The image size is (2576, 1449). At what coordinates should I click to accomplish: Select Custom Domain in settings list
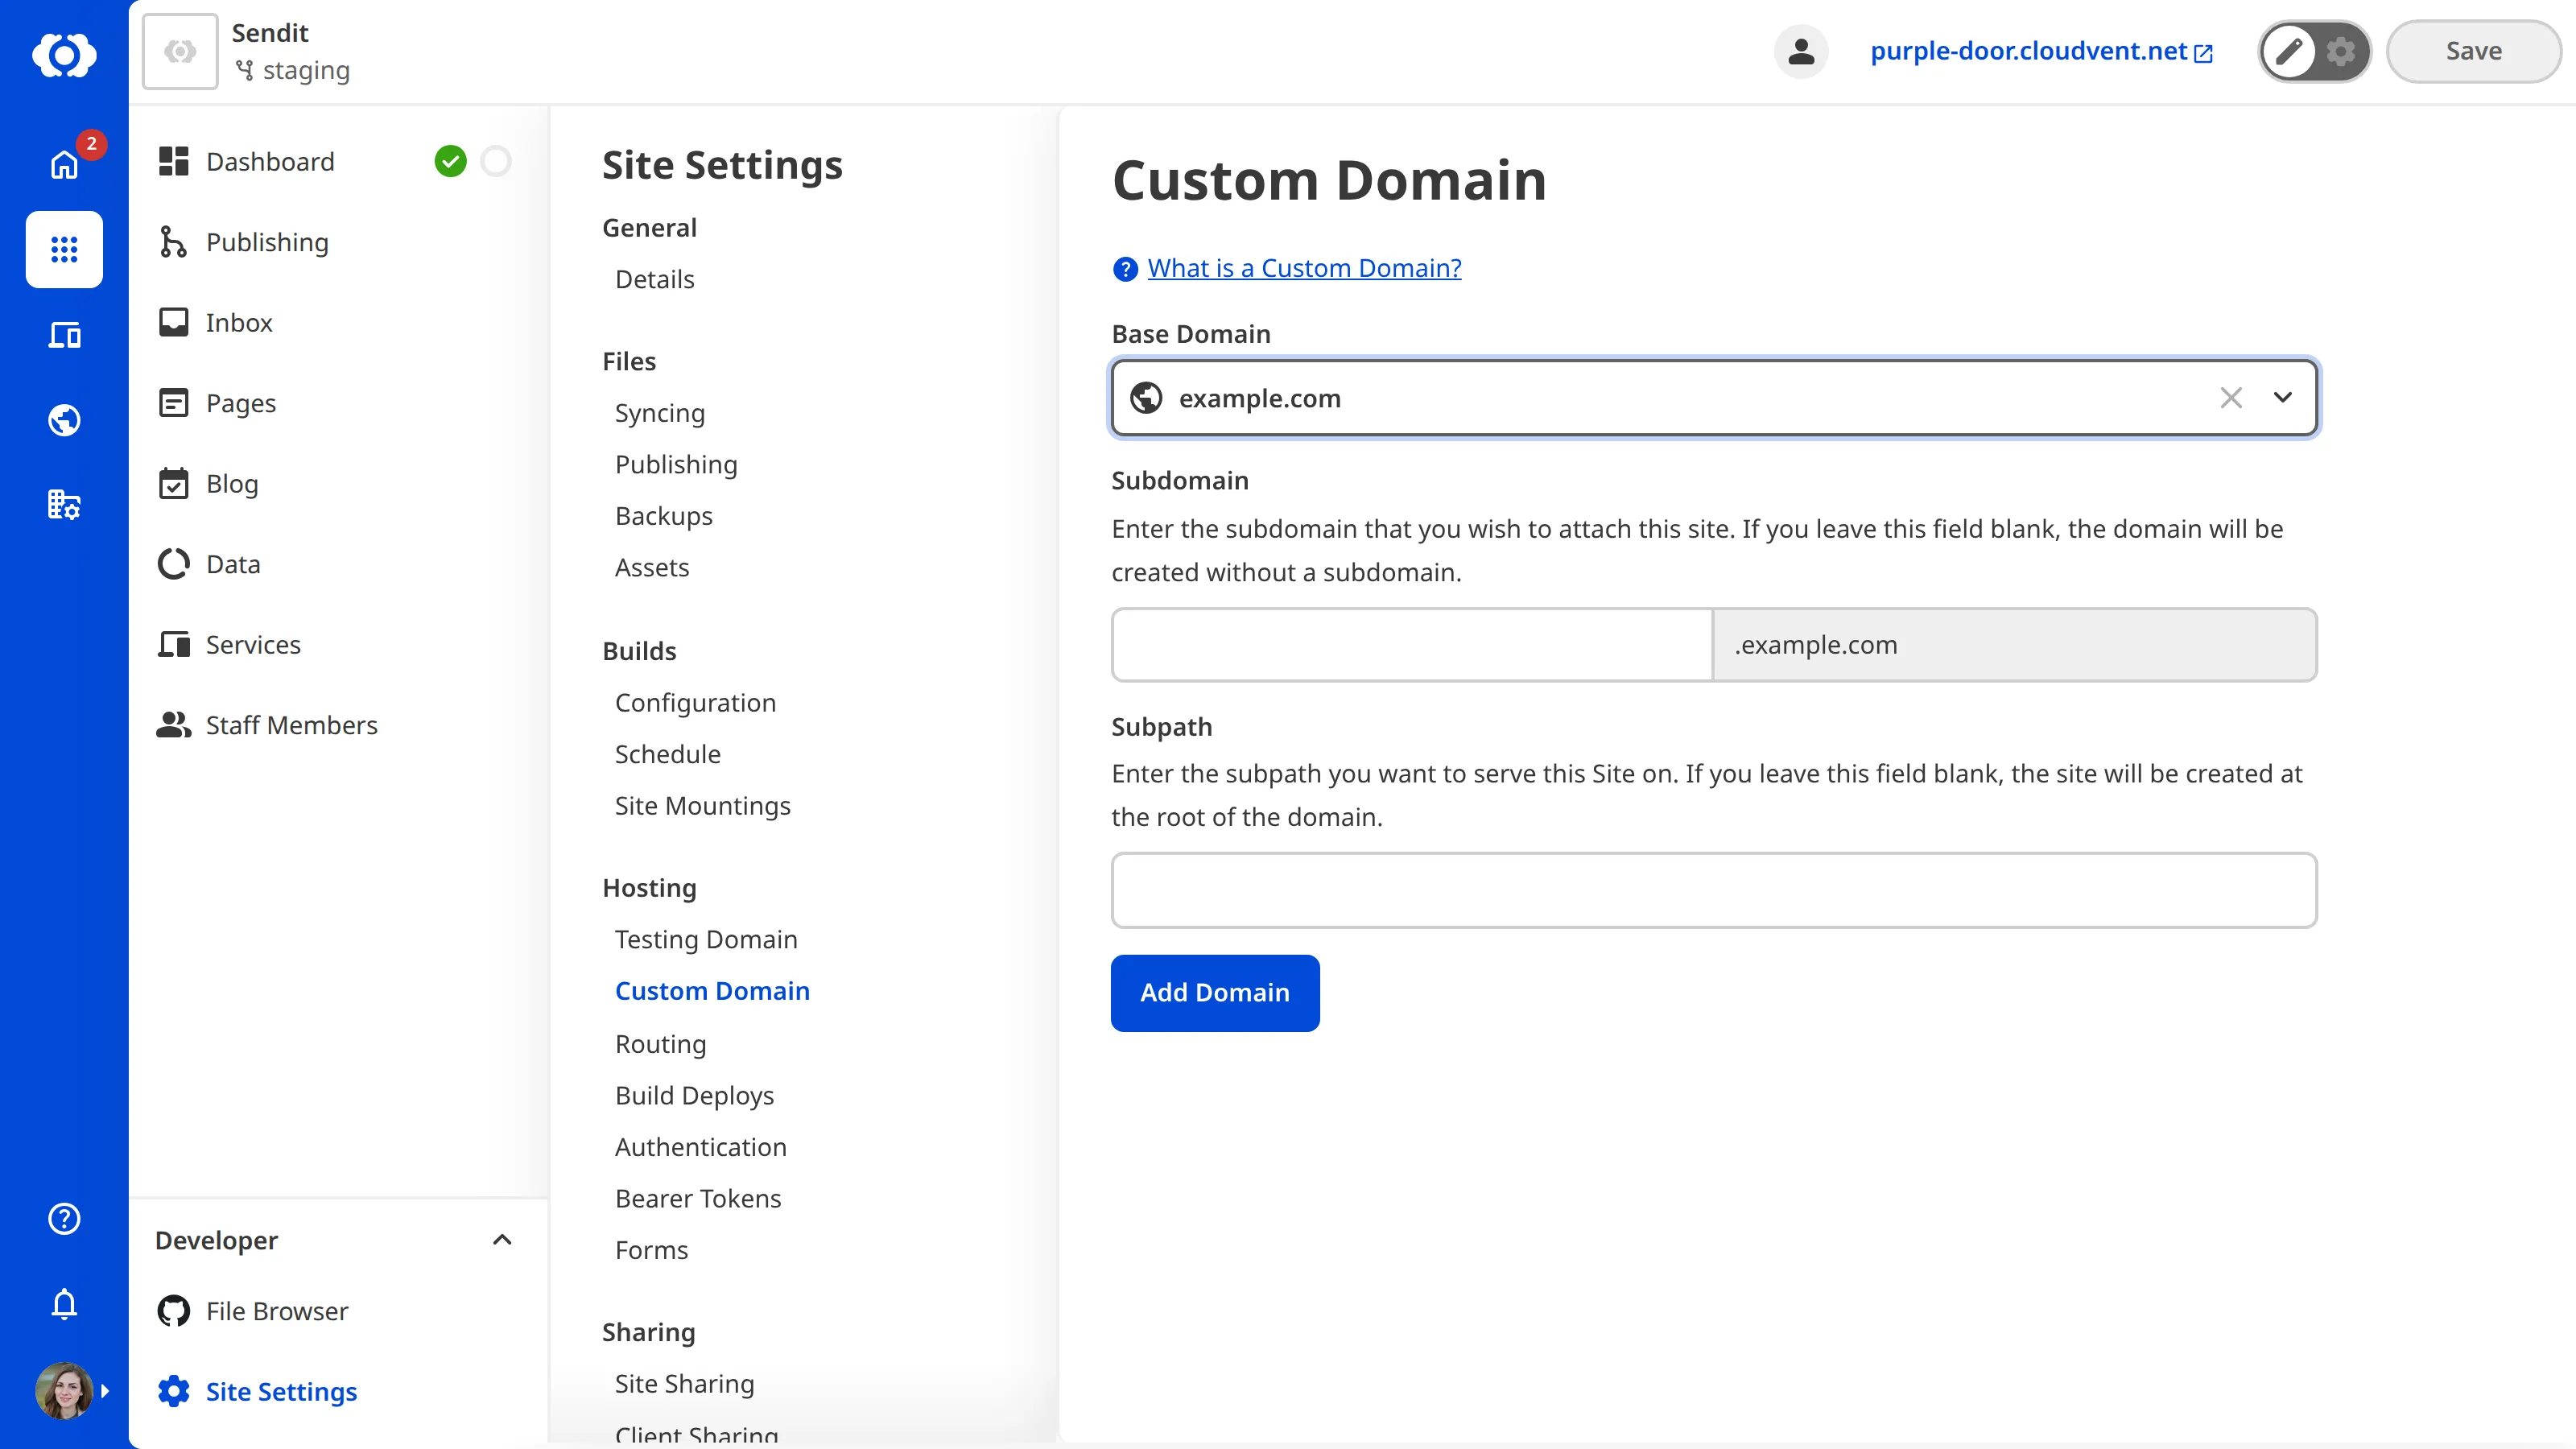tap(712, 991)
